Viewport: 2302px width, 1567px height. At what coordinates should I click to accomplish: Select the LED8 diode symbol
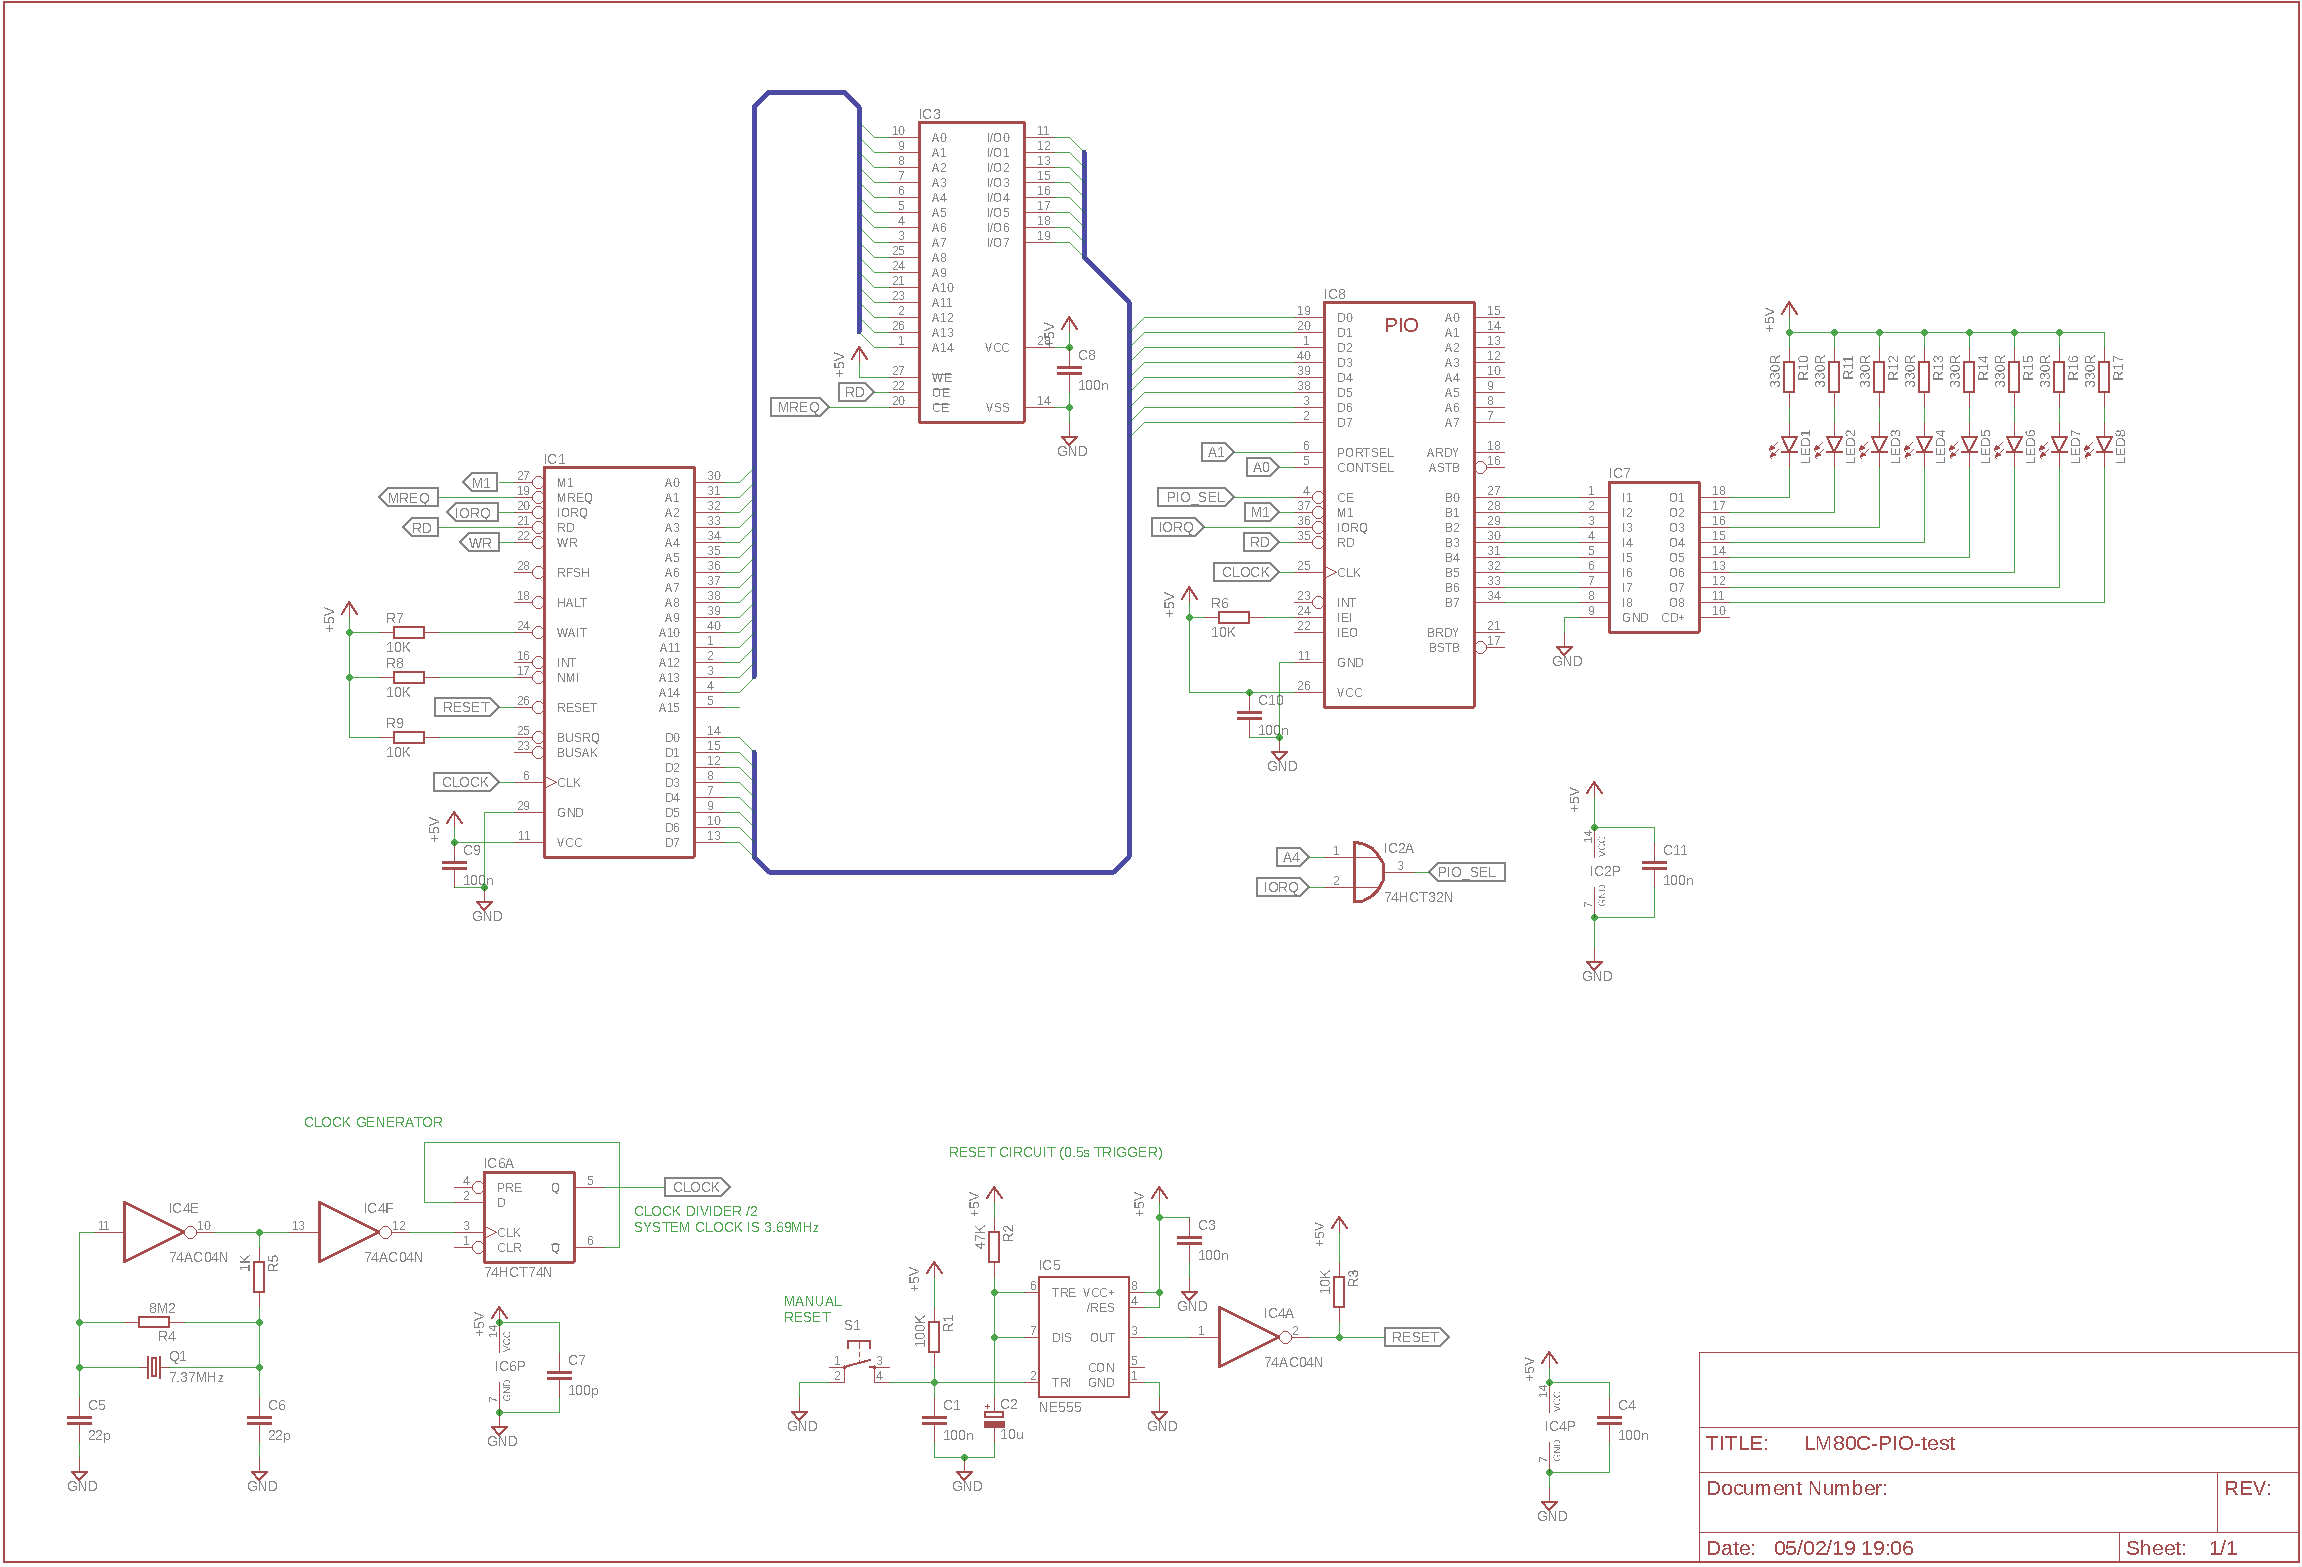pos(2104,445)
